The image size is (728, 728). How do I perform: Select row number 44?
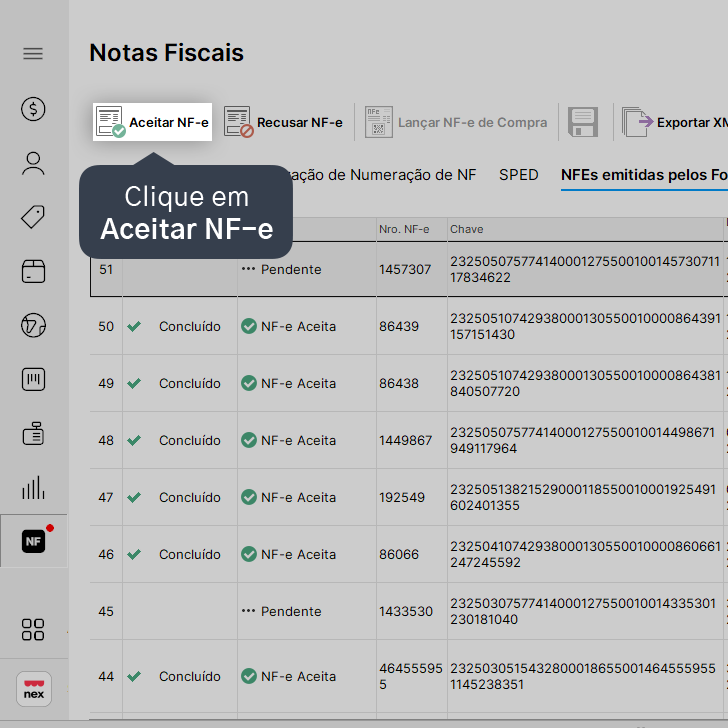click(x=106, y=676)
